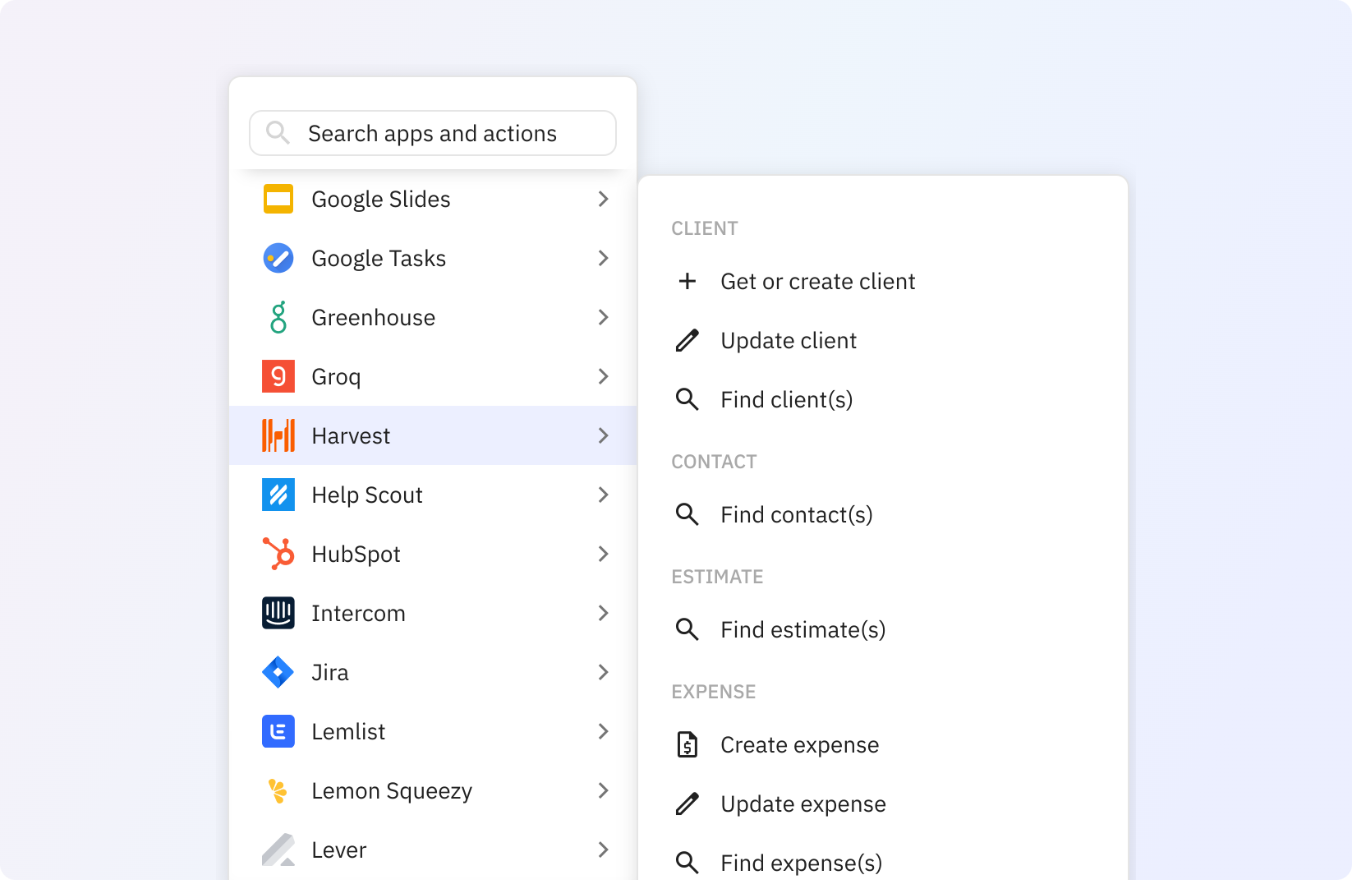Open the Google Slides submenu arrow

pyautogui.click(x=603, y=199)
